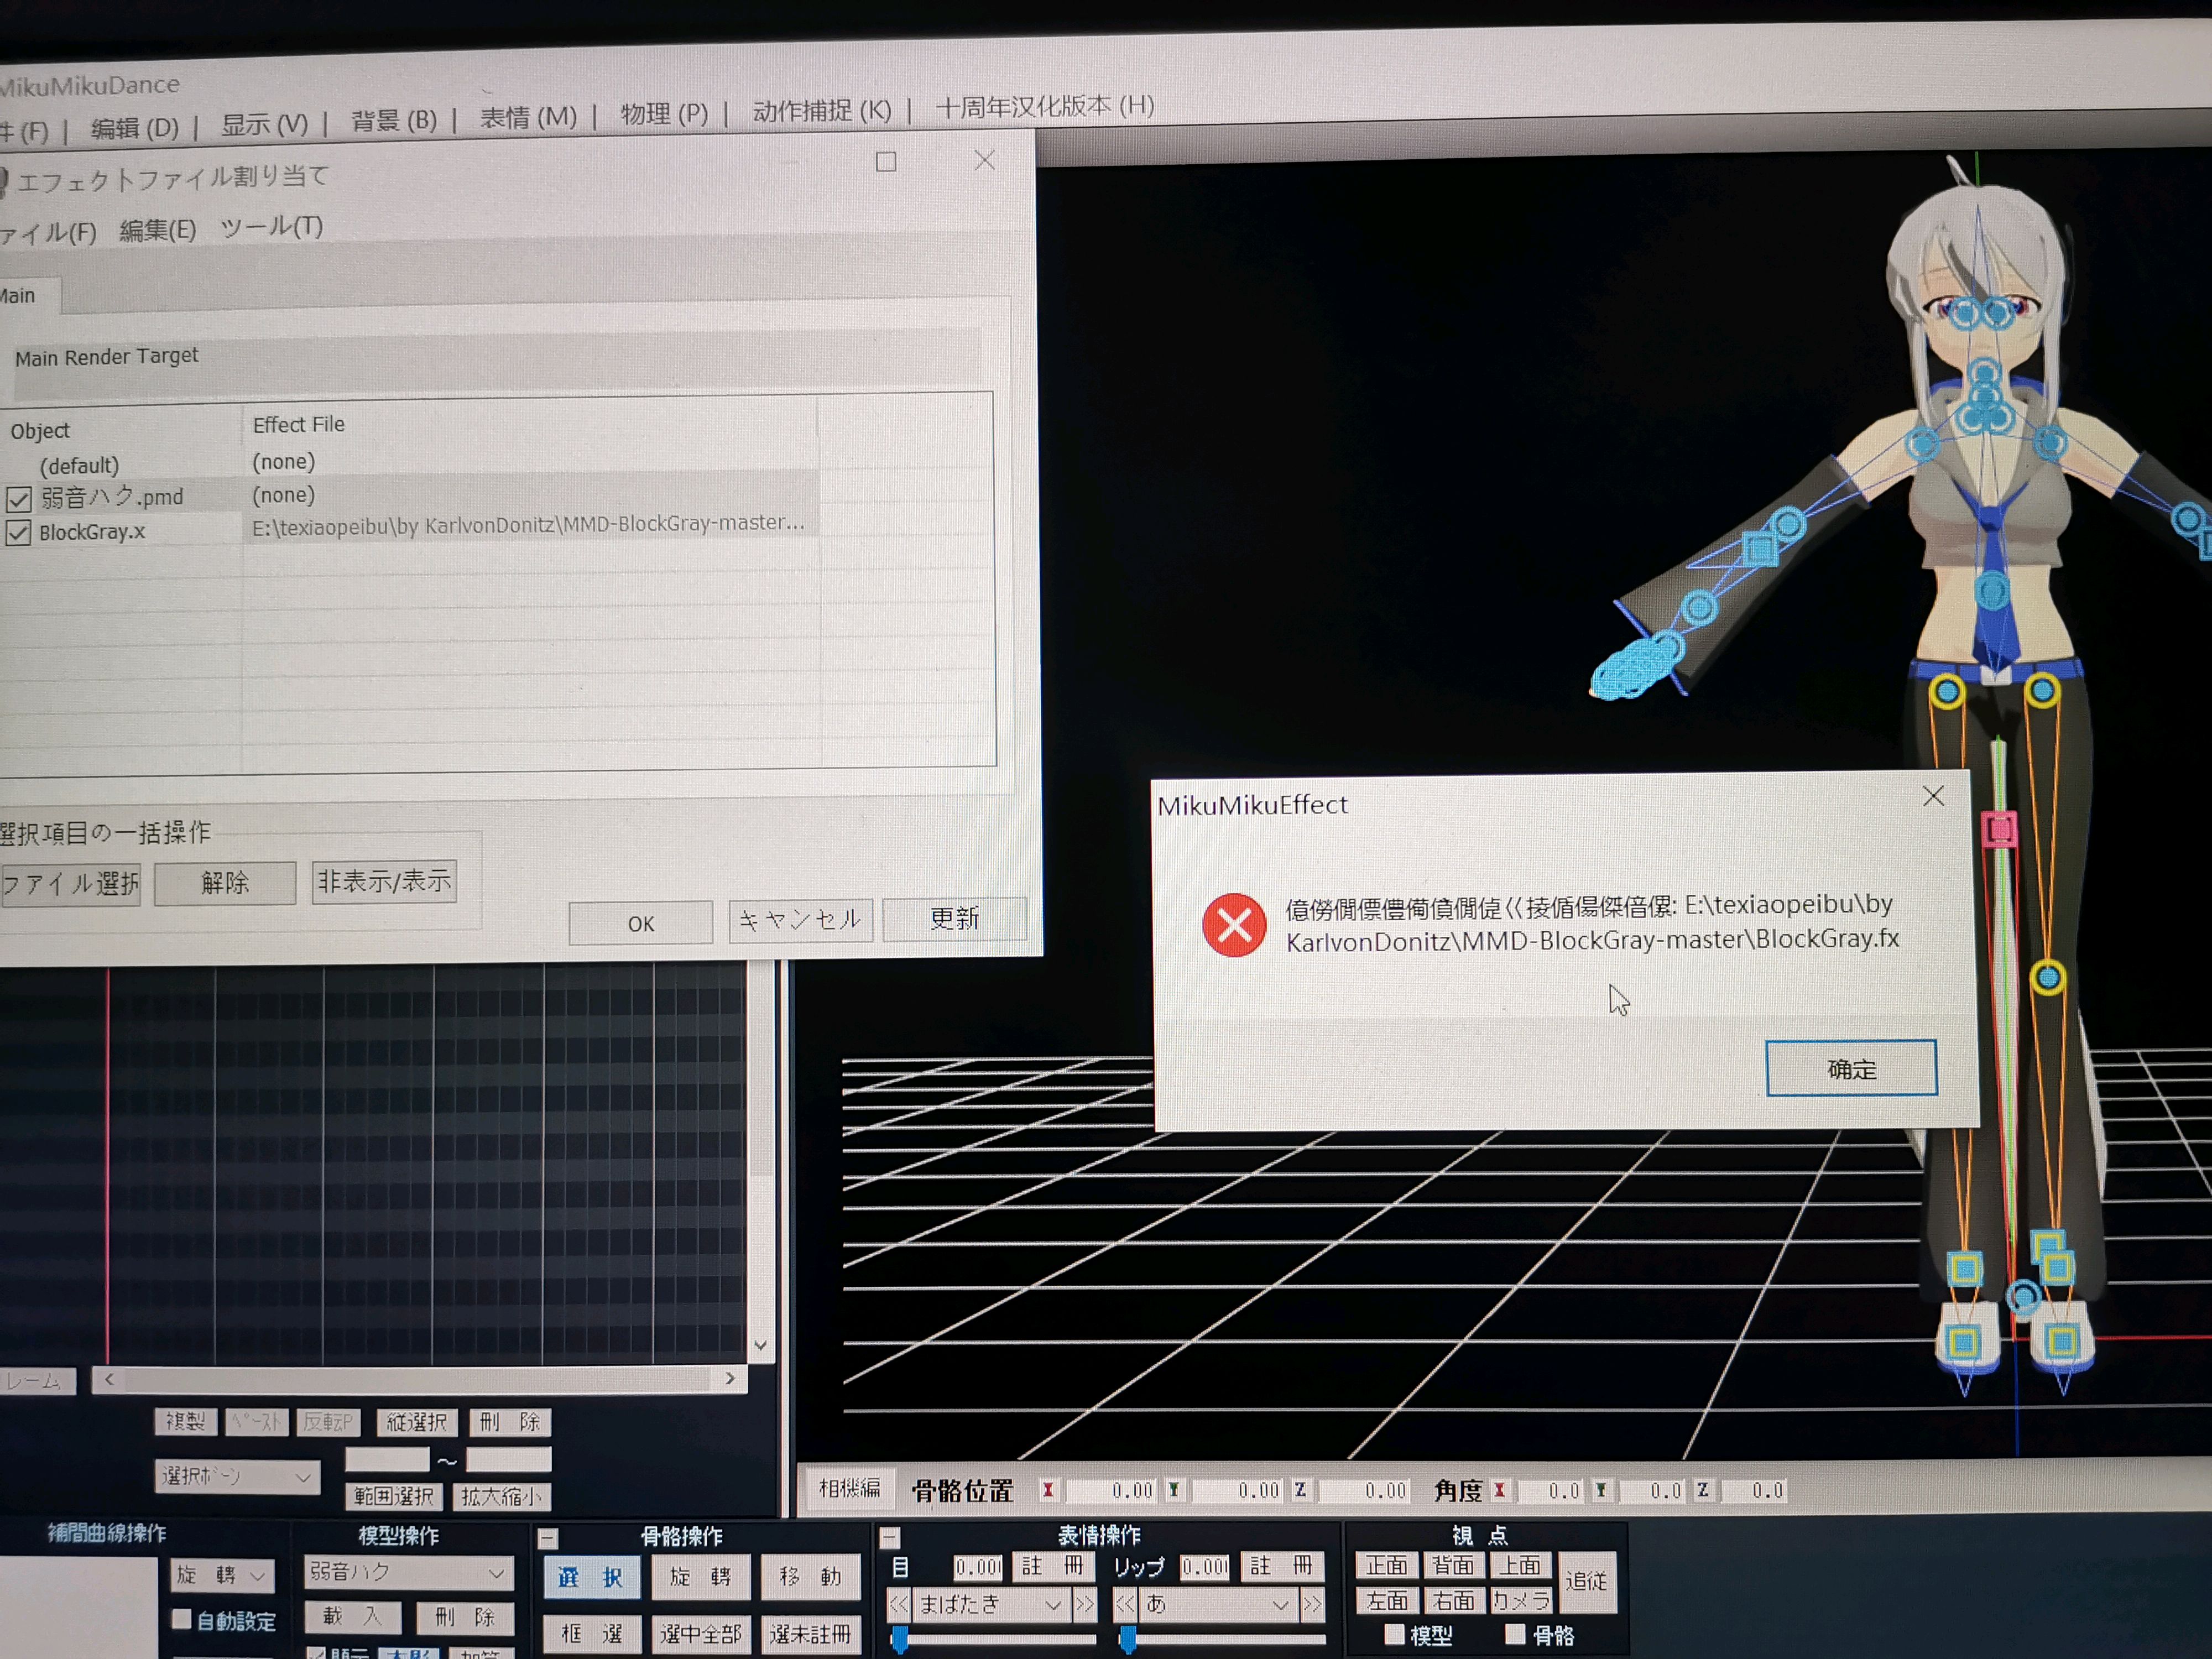Go to previous lip expression with << arrow
Screen dimensions: 2212x1659
coord(1126,1605)
